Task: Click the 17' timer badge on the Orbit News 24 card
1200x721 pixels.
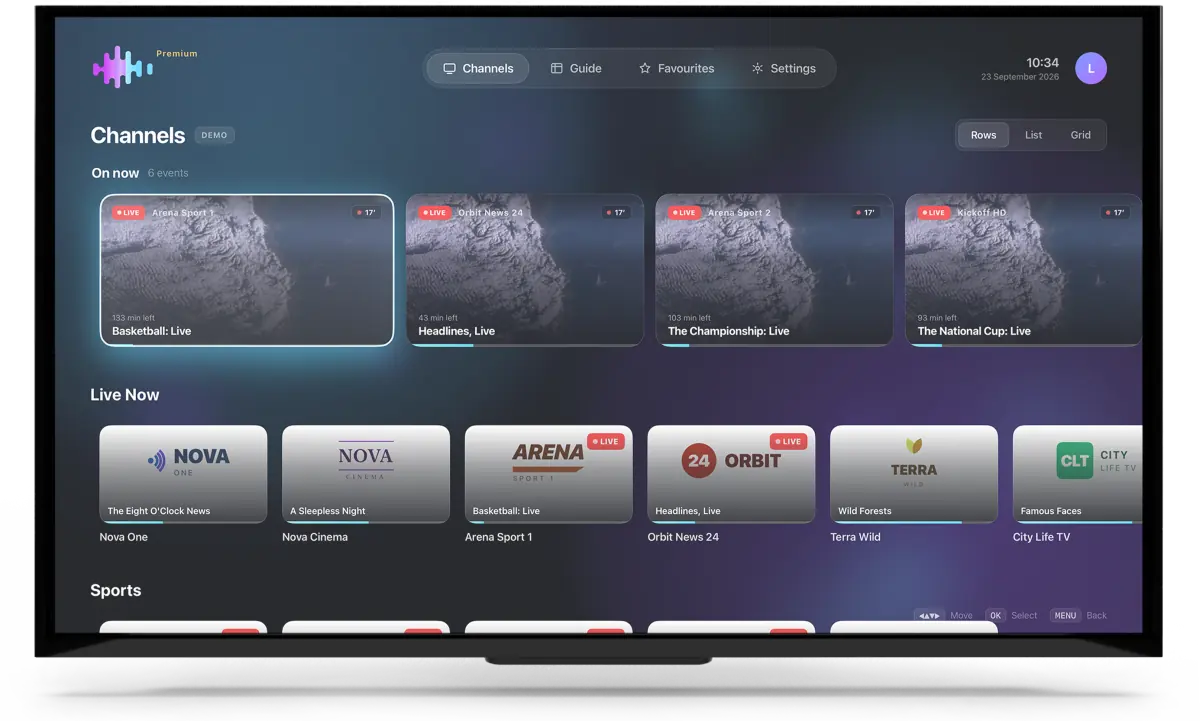Action: coord(616,213)
